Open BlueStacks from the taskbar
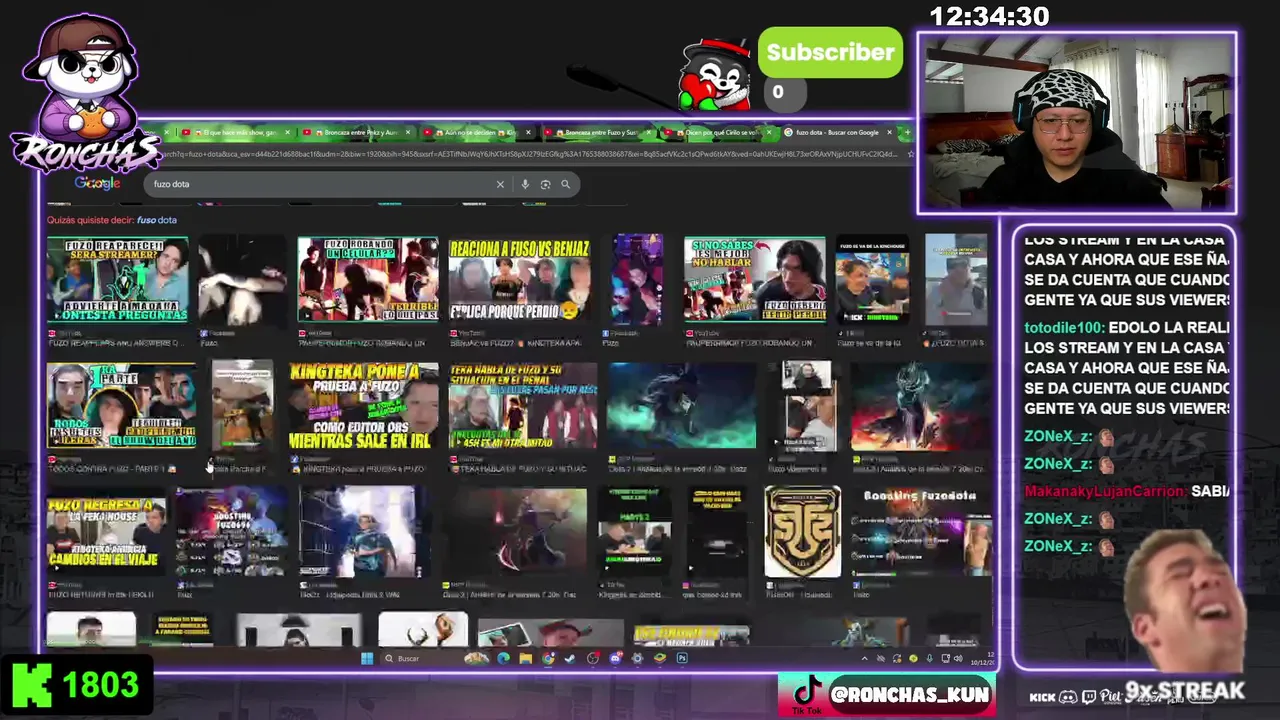The width and height of the screenshot is (1280, 720). coord(660,658)
